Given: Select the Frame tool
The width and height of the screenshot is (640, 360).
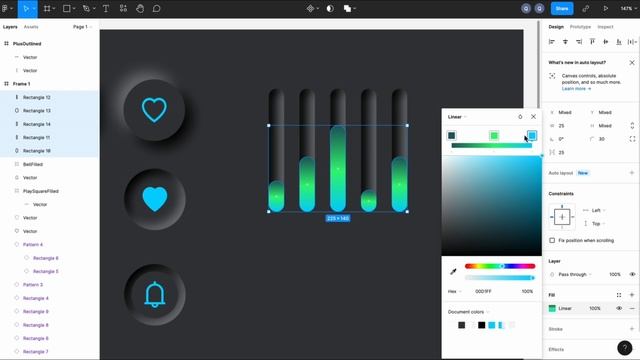Looking at the screenshot, I should [47, 9].
